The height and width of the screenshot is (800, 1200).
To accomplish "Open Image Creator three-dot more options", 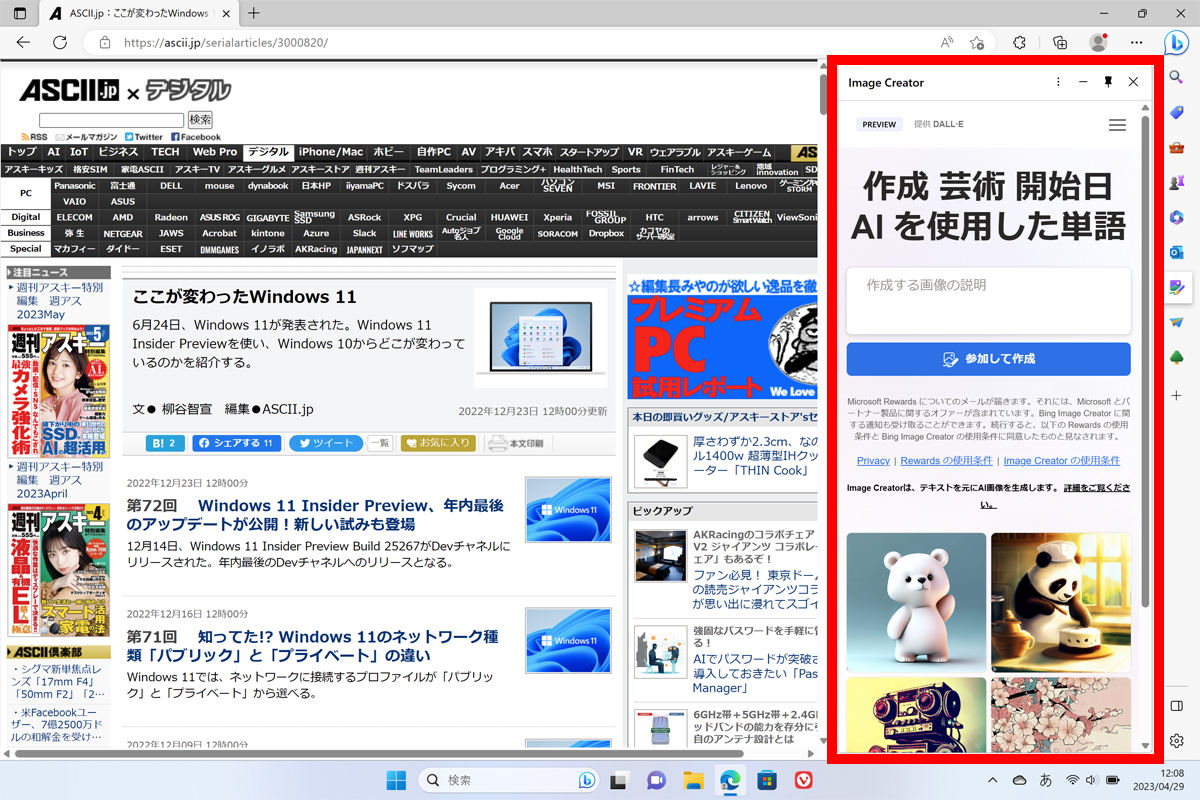I will tap(1058, 82).
